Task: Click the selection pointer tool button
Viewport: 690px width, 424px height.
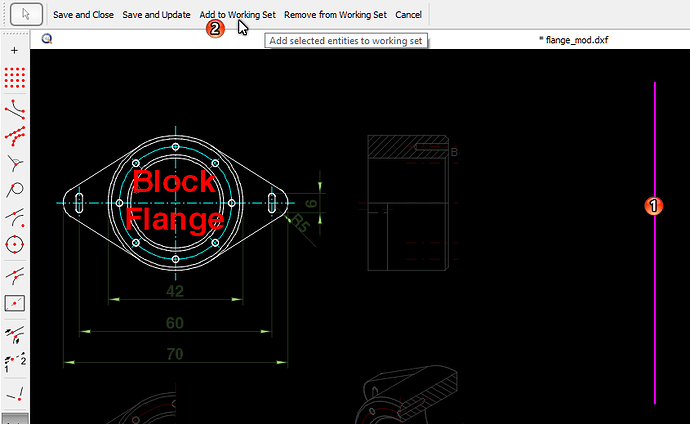Action: tap(26, 15)
